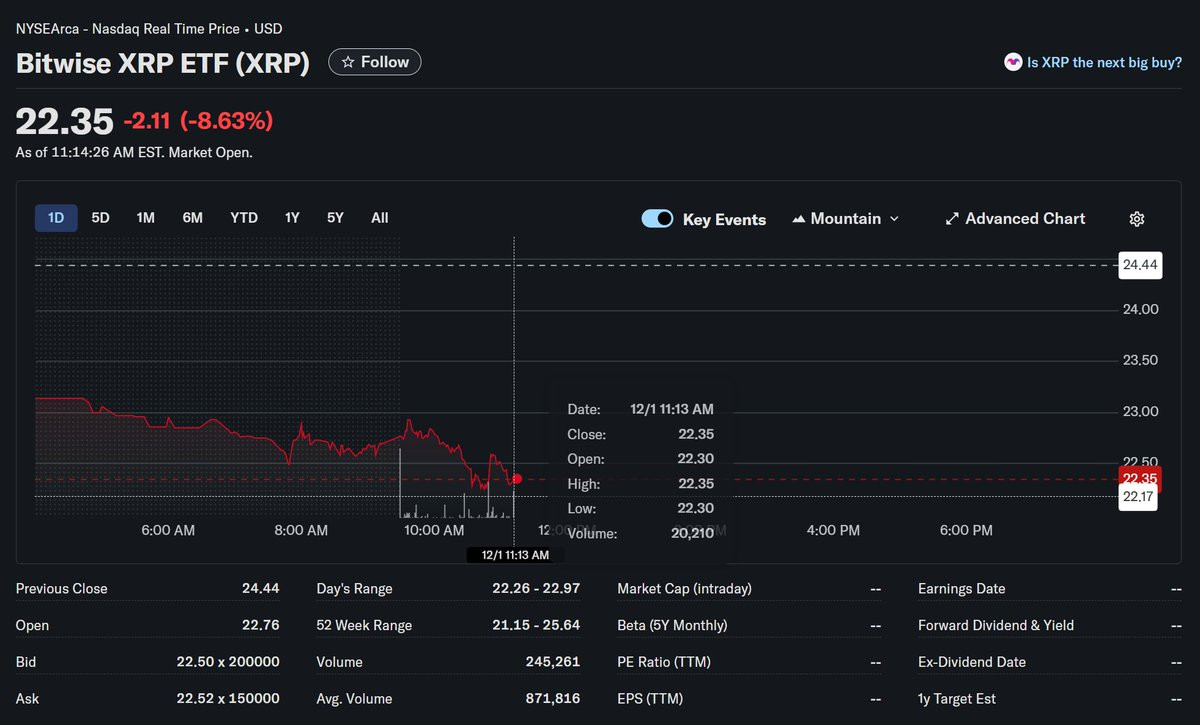Image resolution: width=1200 pixels, height=725 pixels.
Task: Choose the 1Y time range
Action: (292, 218)
